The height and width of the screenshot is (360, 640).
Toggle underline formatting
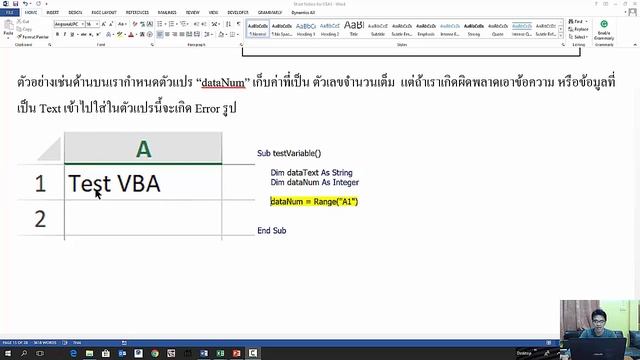click(x=72, y=35)
